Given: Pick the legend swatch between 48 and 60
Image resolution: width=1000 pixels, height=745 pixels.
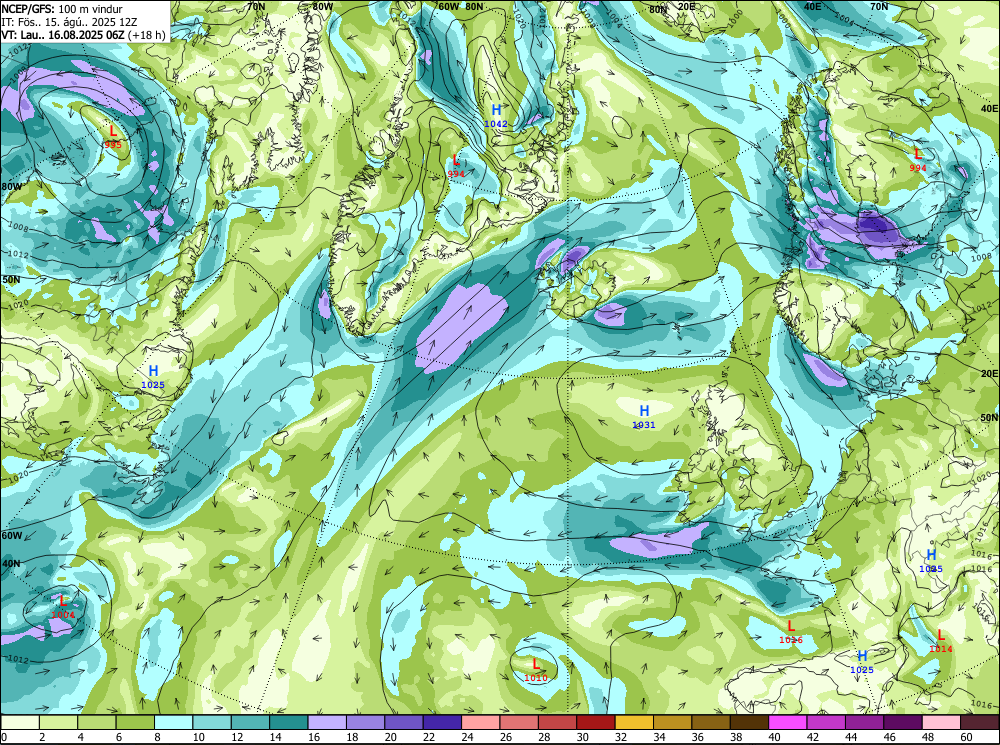Looking at the screenshot, I should click(x=941, y=722).
